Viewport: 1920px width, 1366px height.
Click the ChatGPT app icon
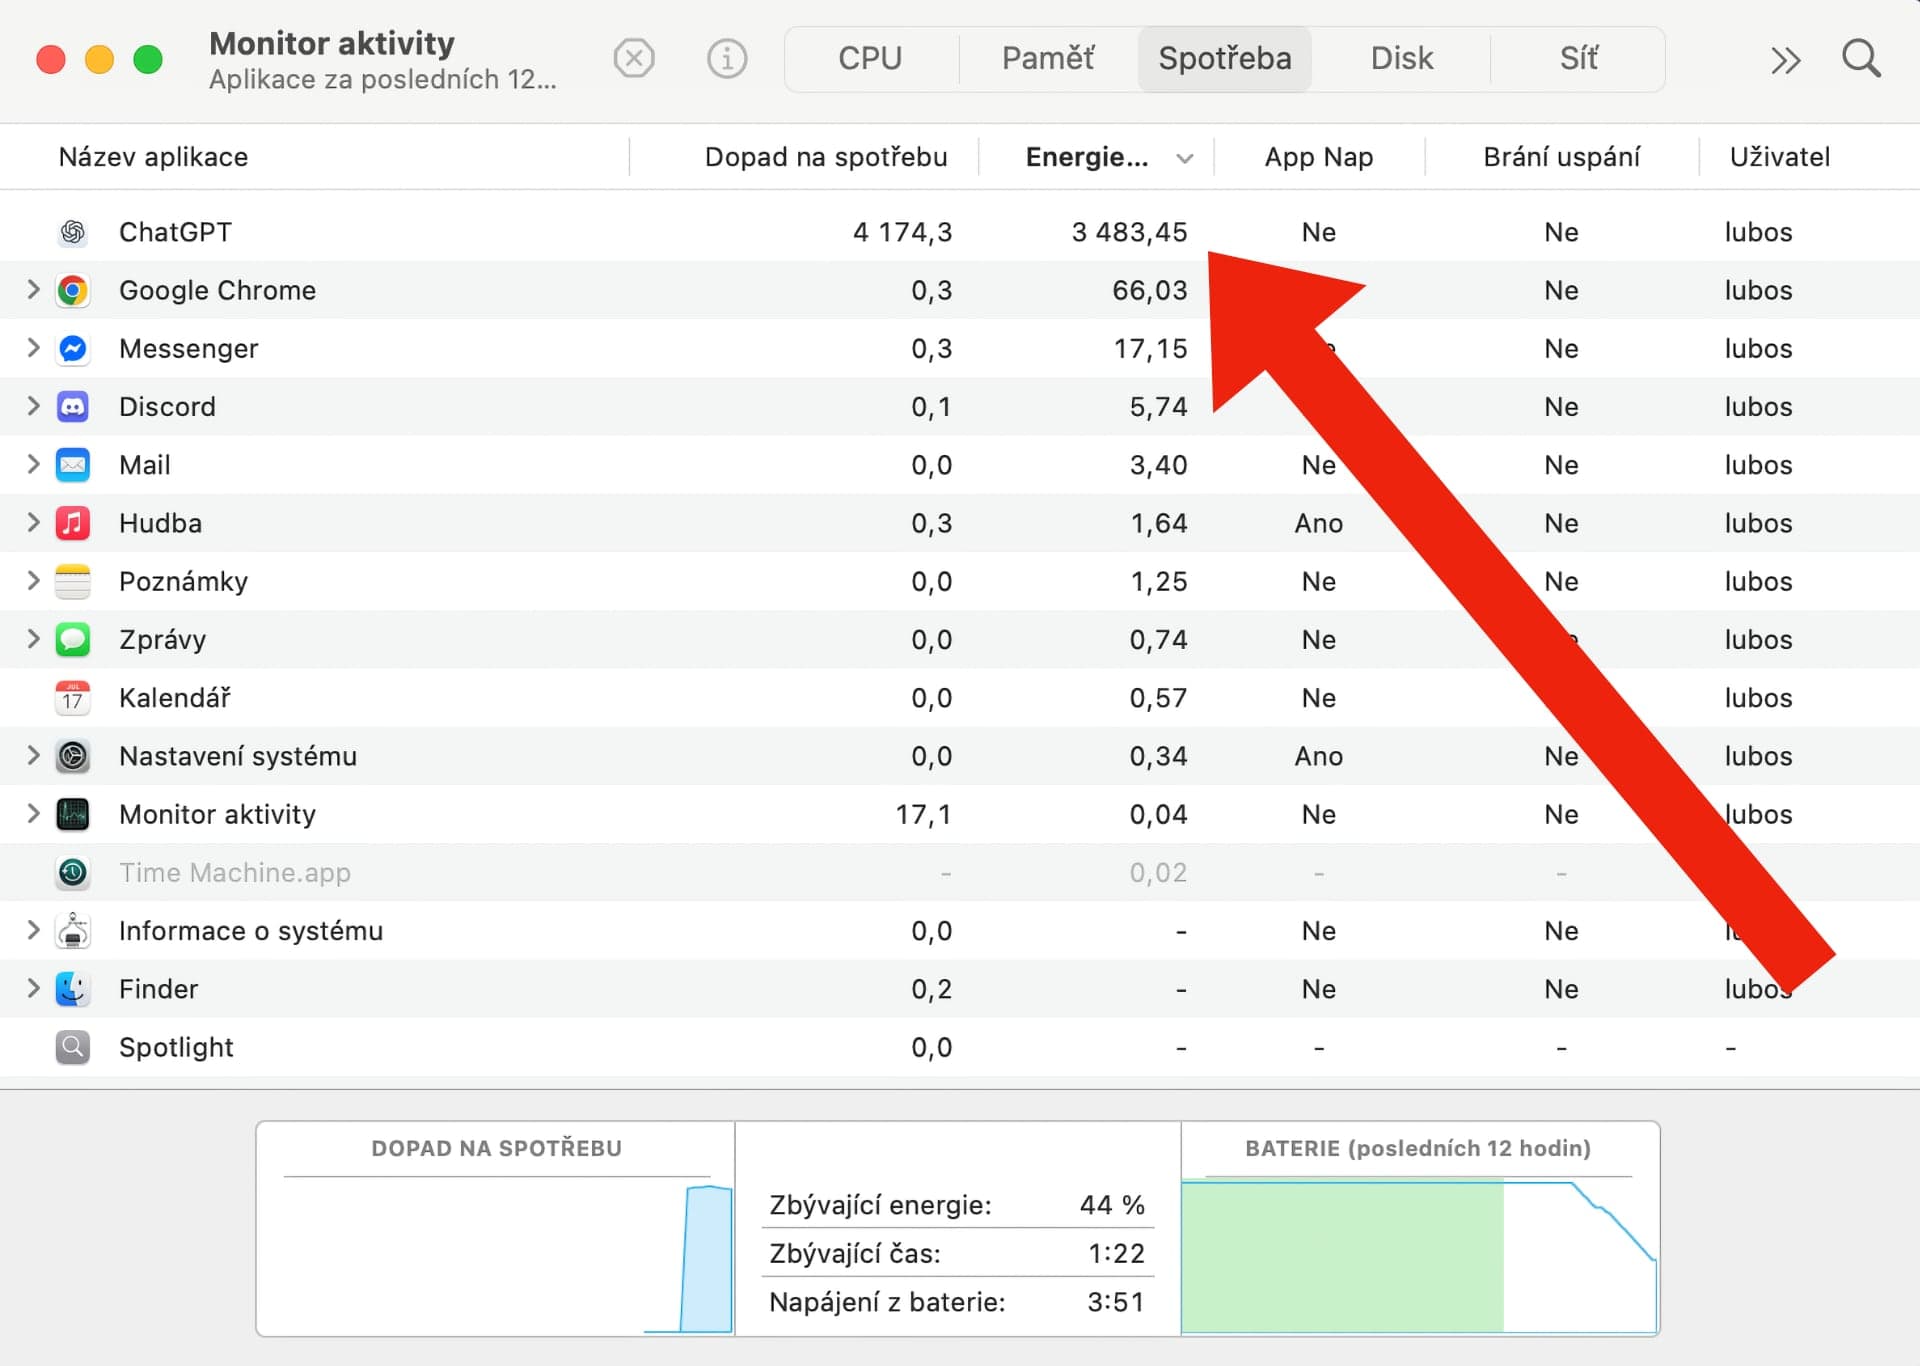[x=73, y=232]
